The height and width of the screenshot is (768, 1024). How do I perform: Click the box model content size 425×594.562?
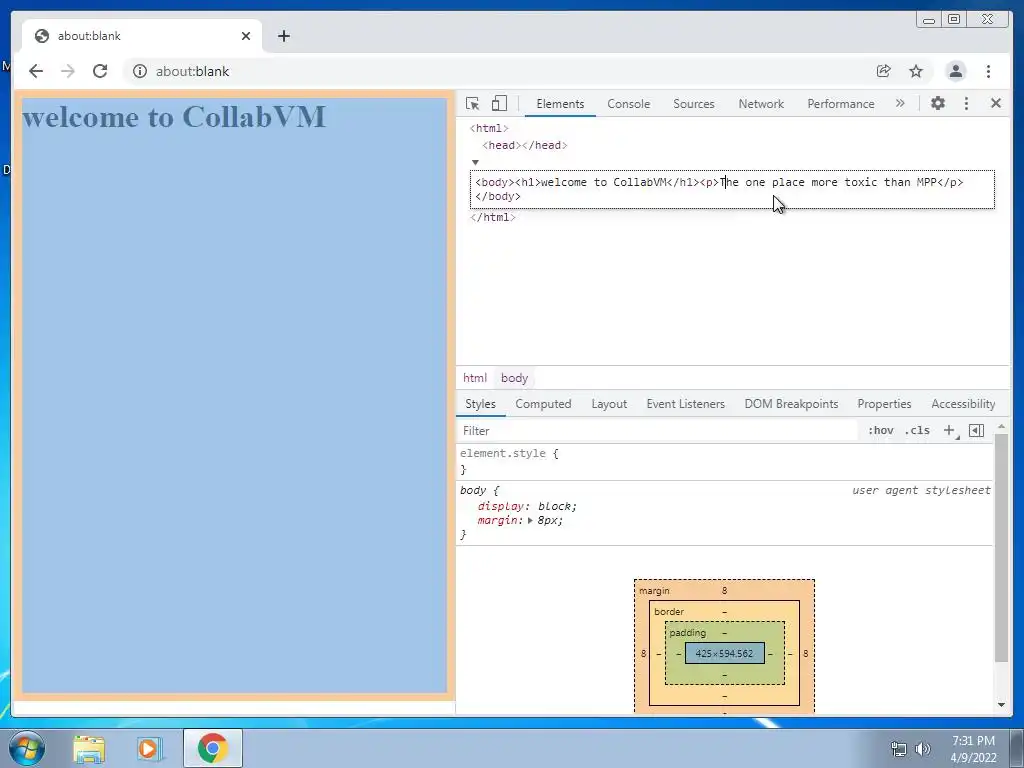[724, 653]
